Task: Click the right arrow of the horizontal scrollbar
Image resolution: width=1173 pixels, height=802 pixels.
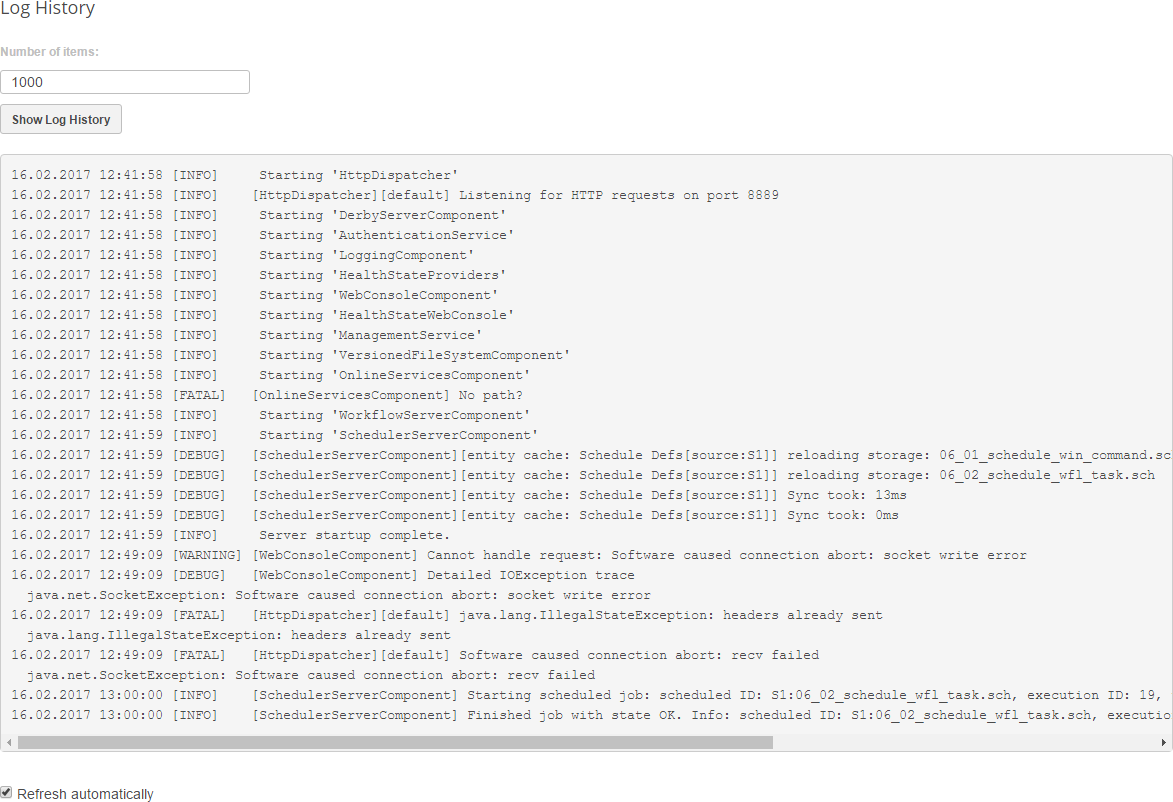Action: [1164, 743]
